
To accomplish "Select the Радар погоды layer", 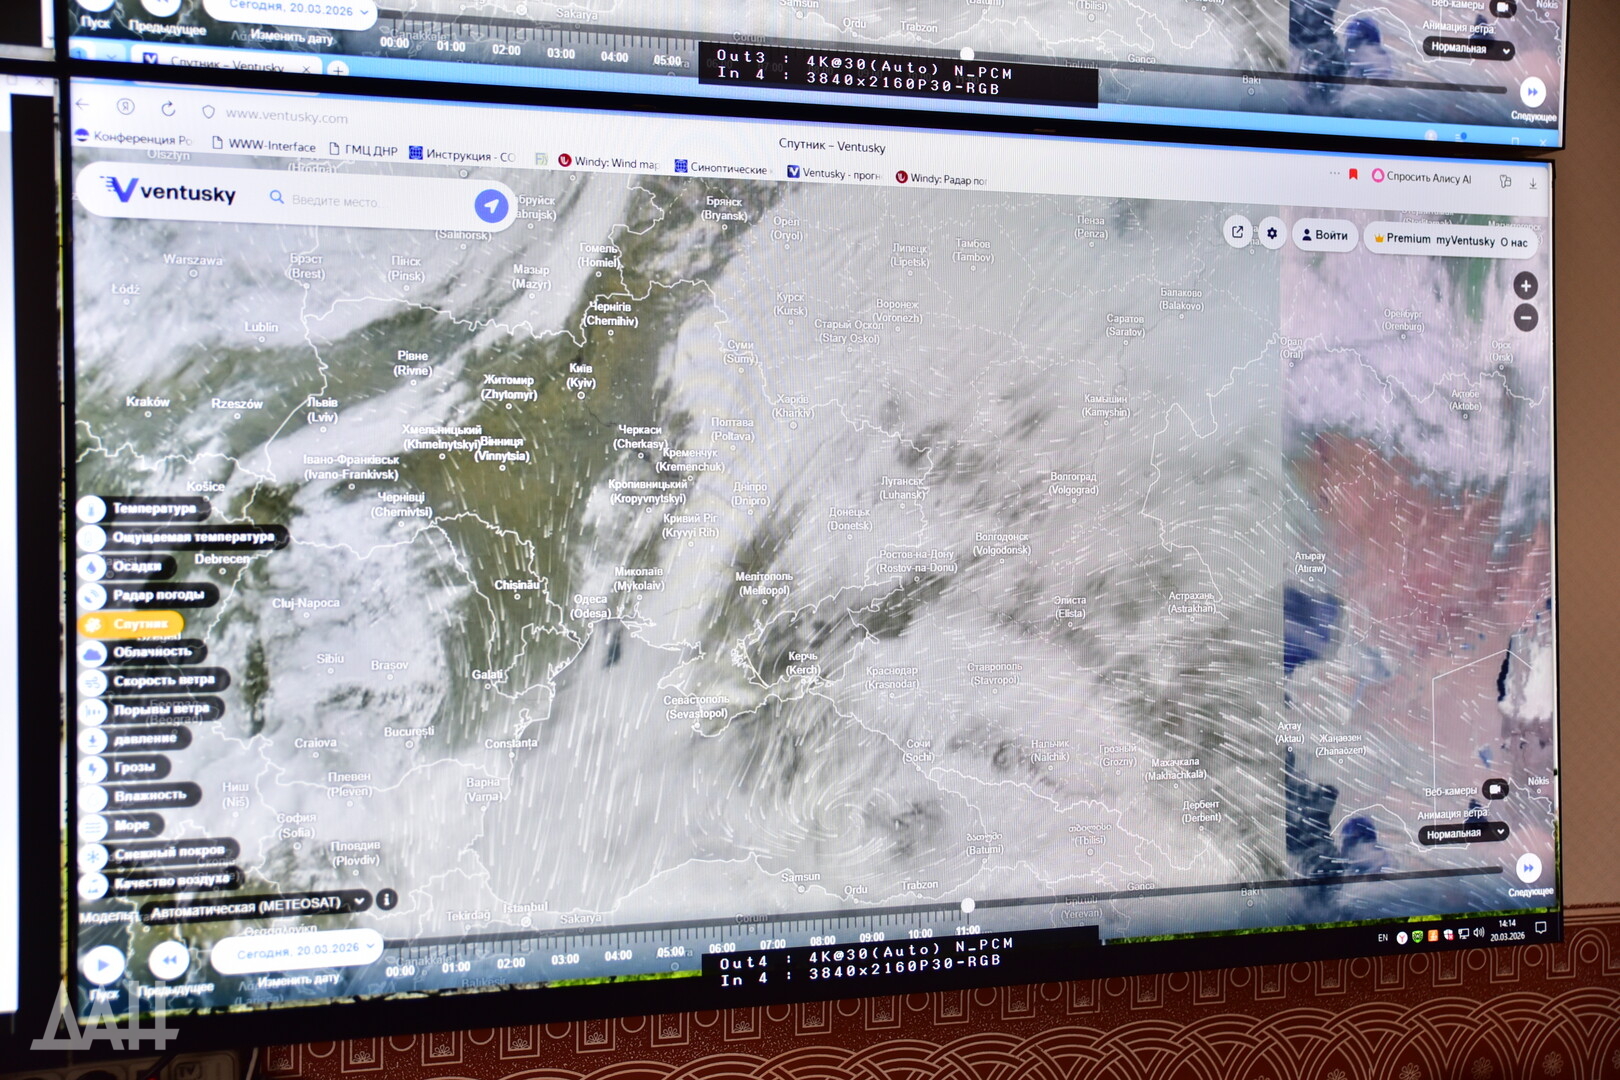I will tap(157, 595).
